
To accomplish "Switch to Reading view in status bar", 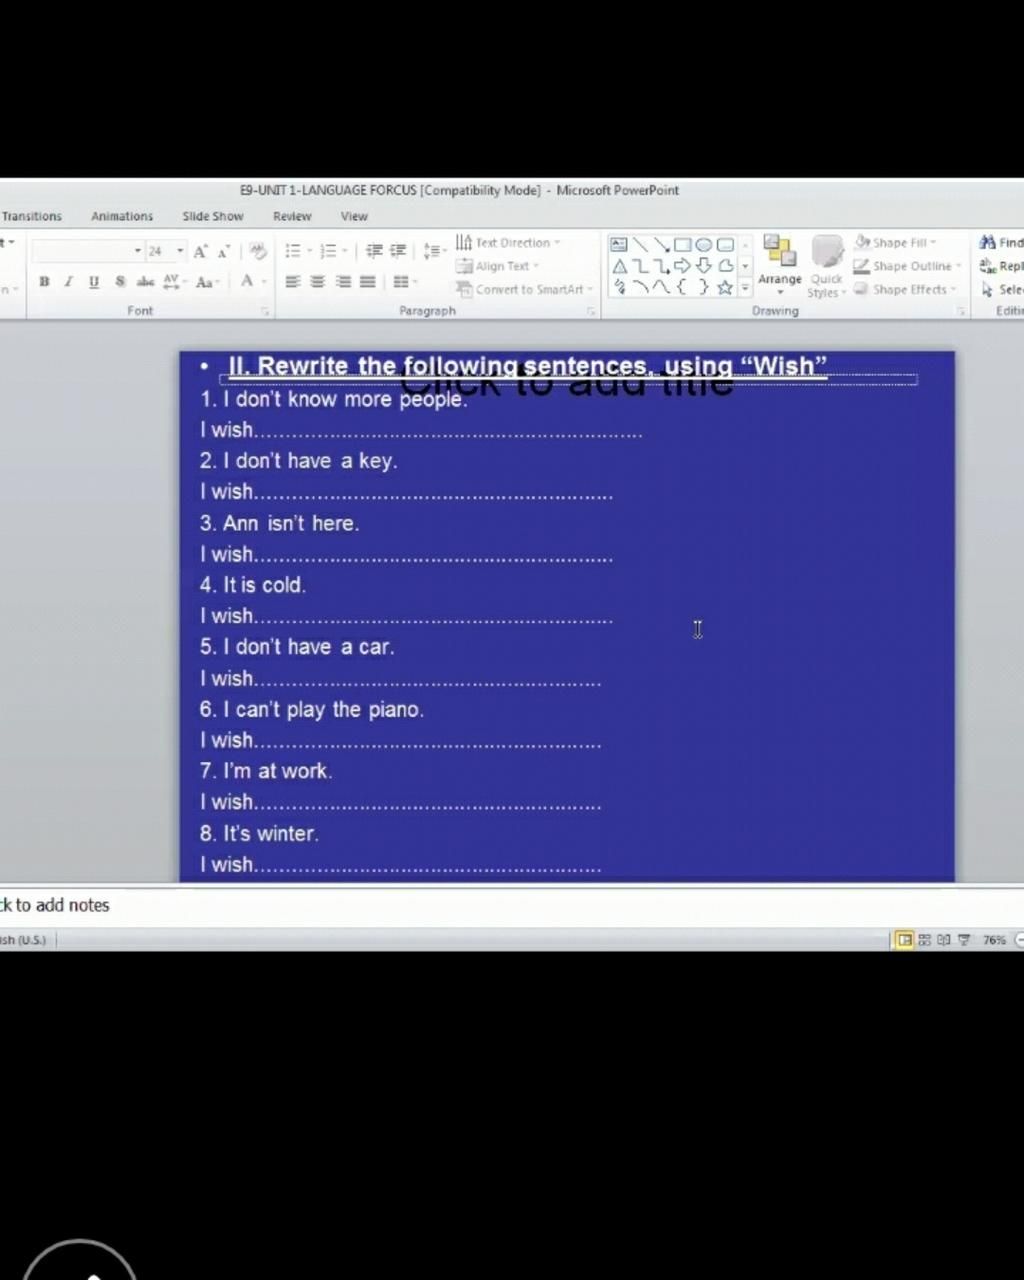I will (944, 940).
